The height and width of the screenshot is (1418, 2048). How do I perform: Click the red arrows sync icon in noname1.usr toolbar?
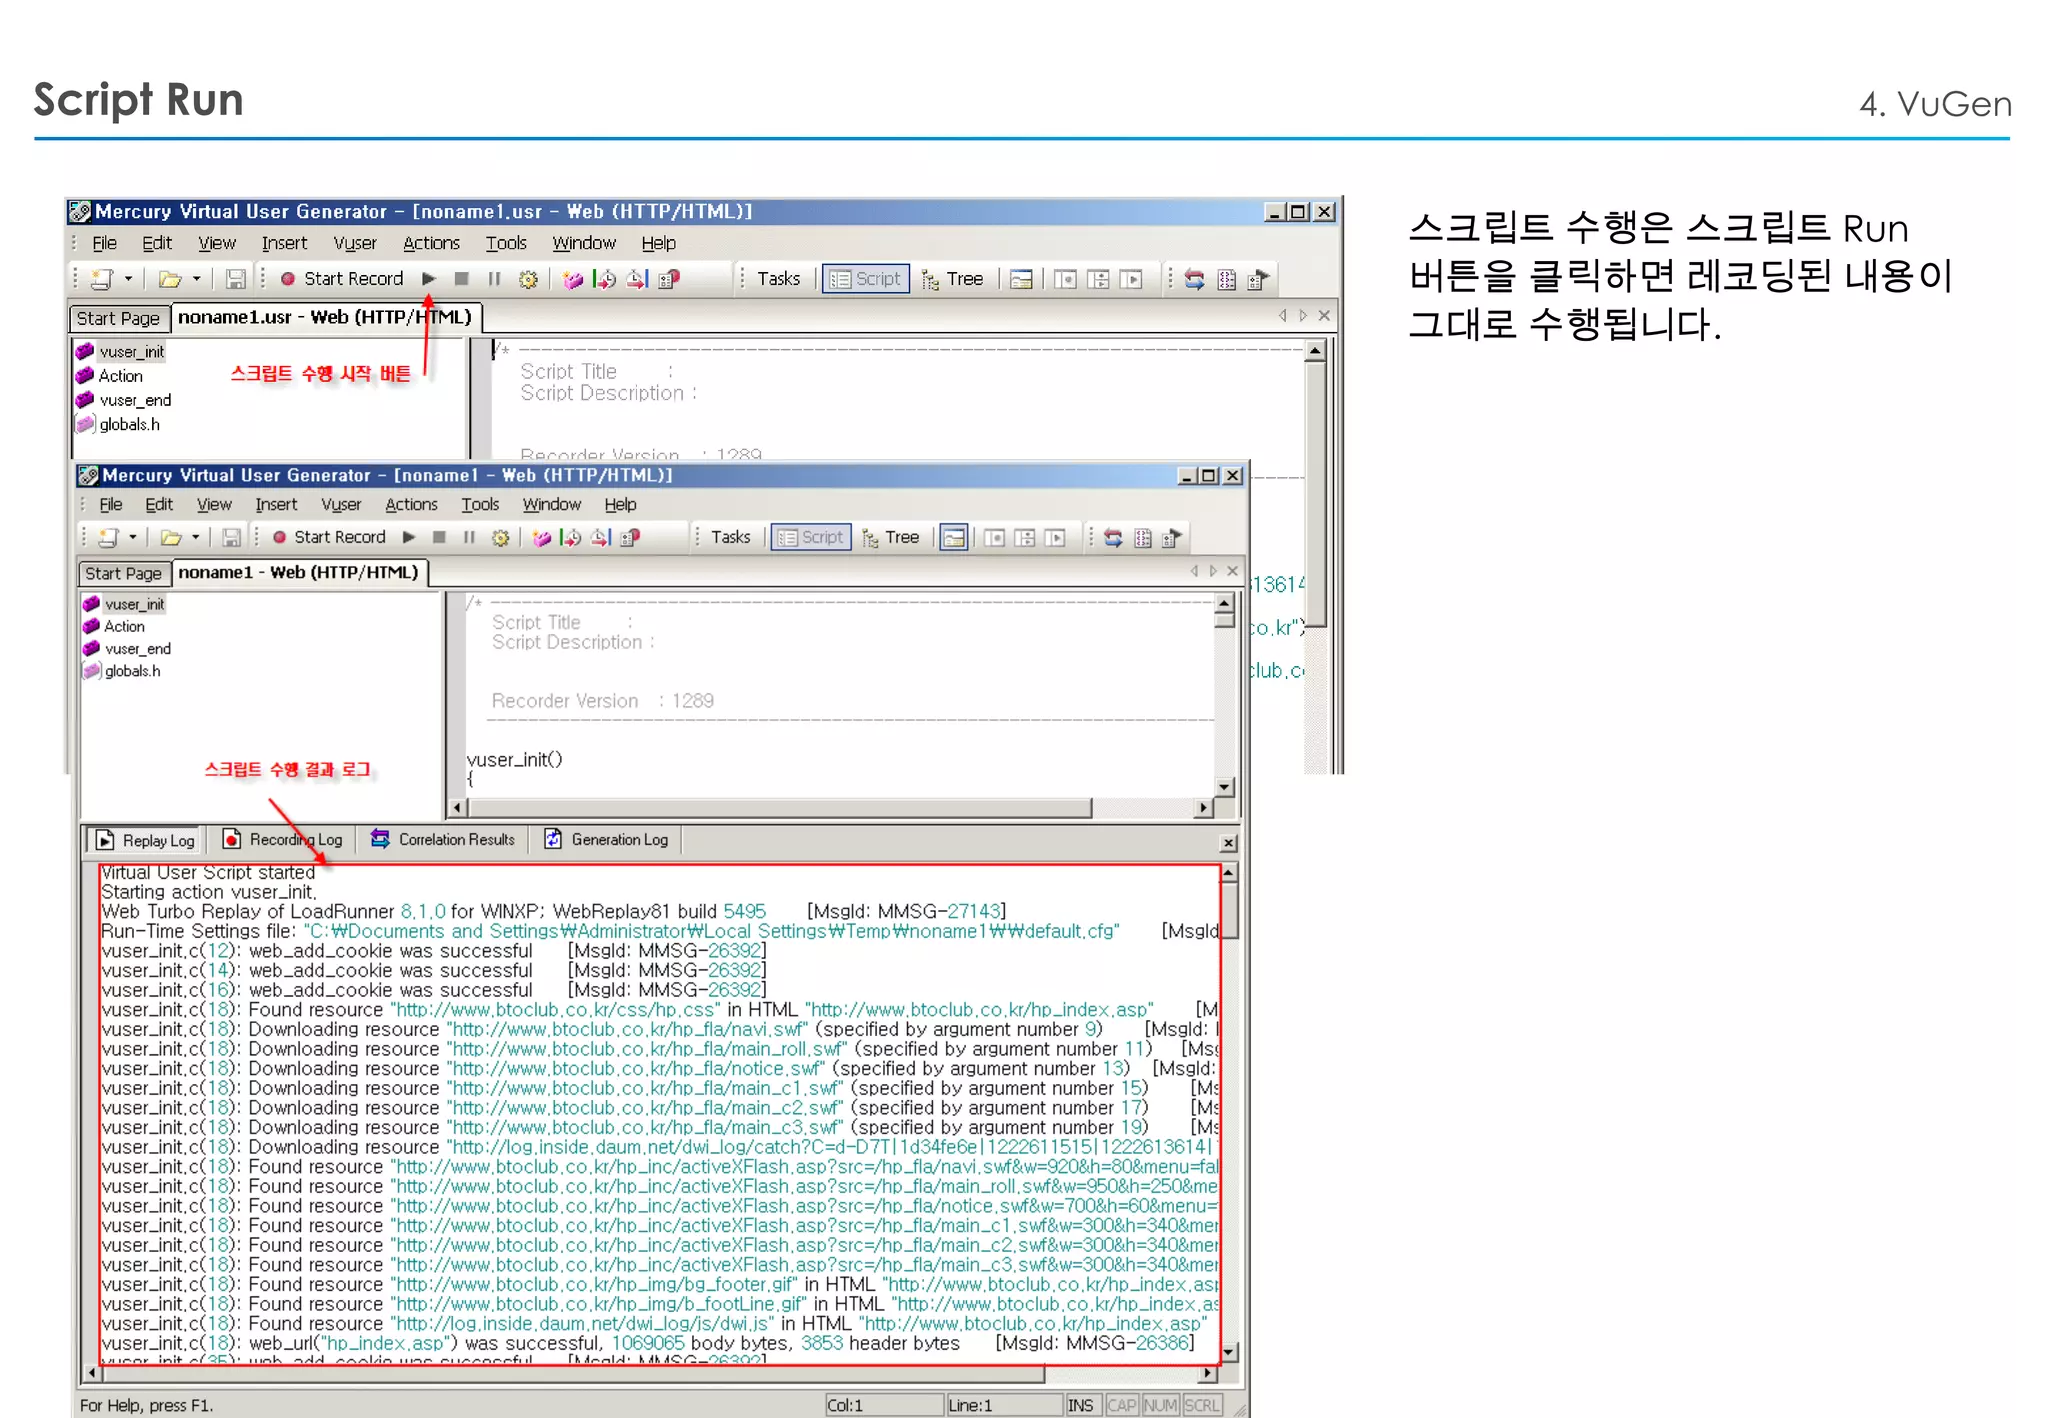[1194, 279]
